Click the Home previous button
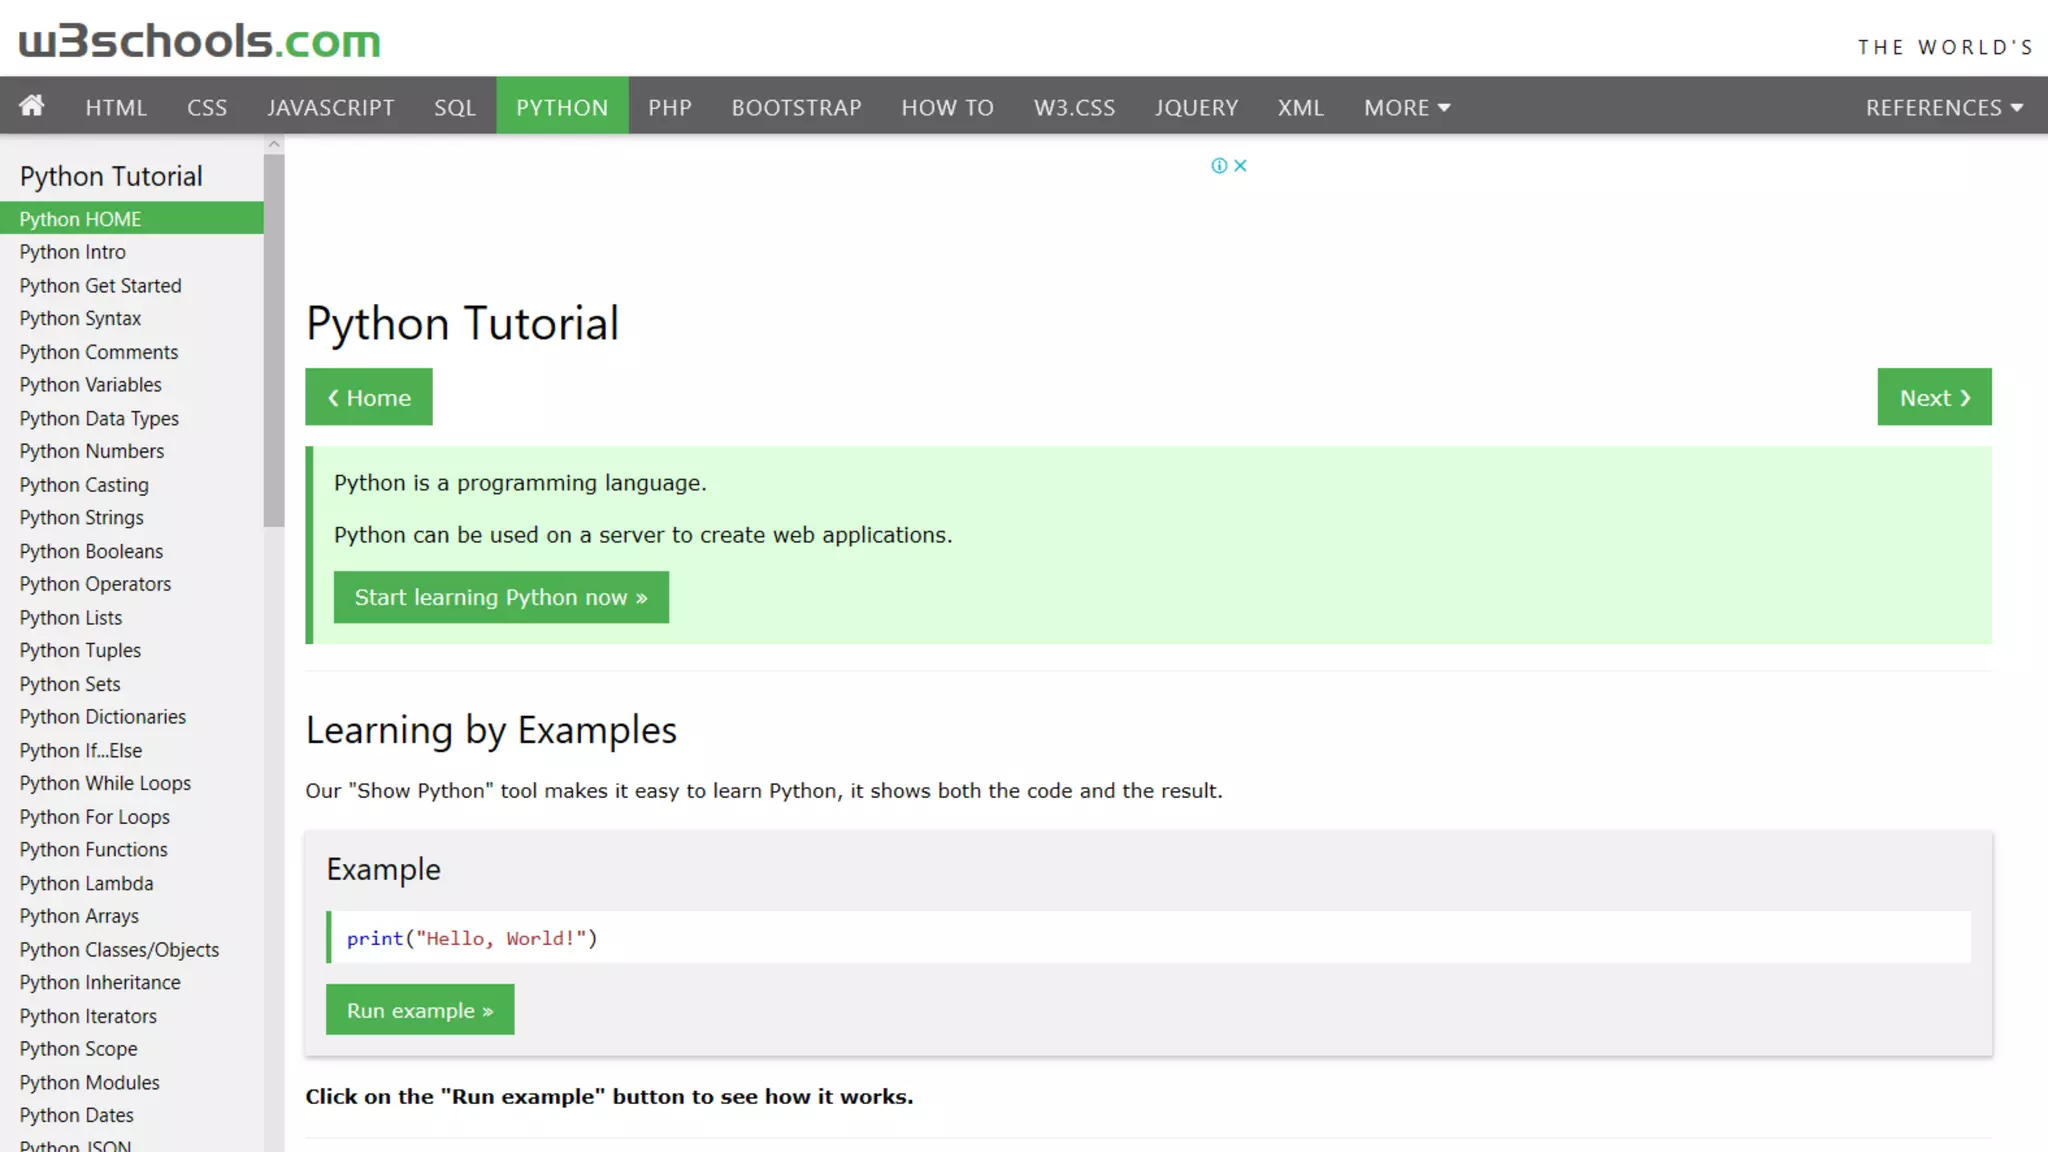The width and height of the screenshot is (2048, 1152). pyautogui.click(x=369, y=397)
